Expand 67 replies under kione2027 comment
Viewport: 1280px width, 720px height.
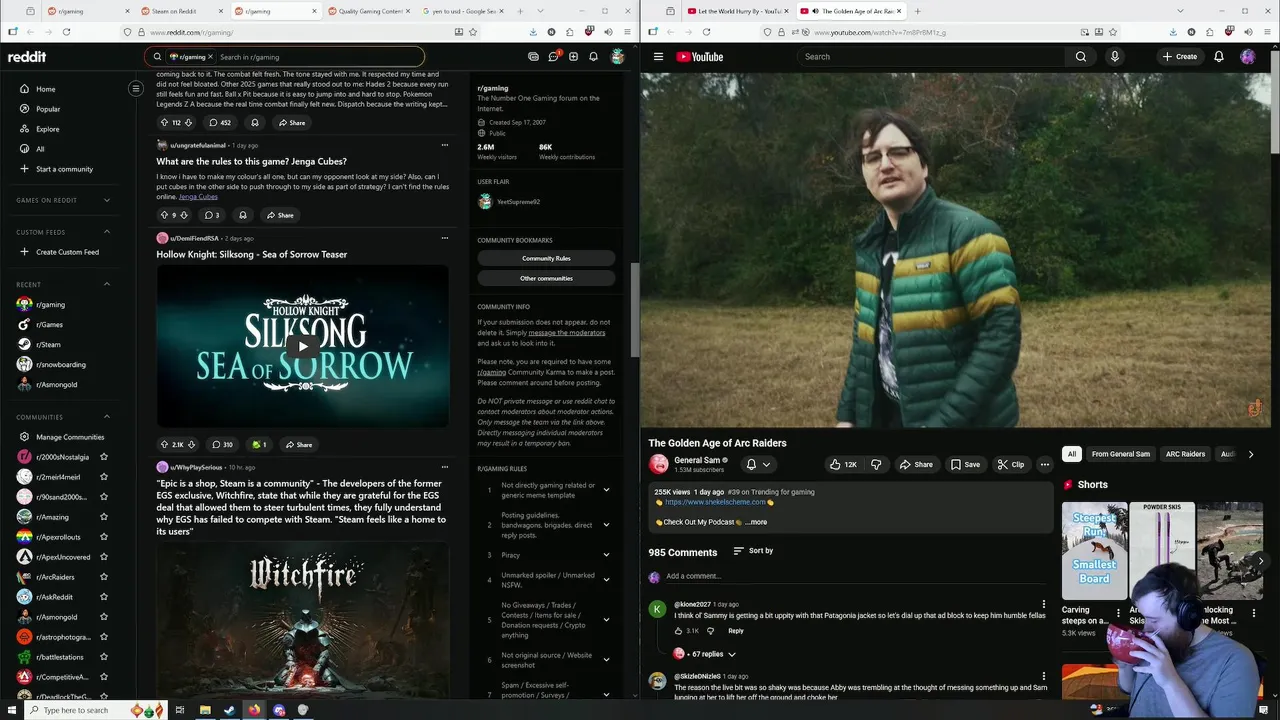[712, 654]
